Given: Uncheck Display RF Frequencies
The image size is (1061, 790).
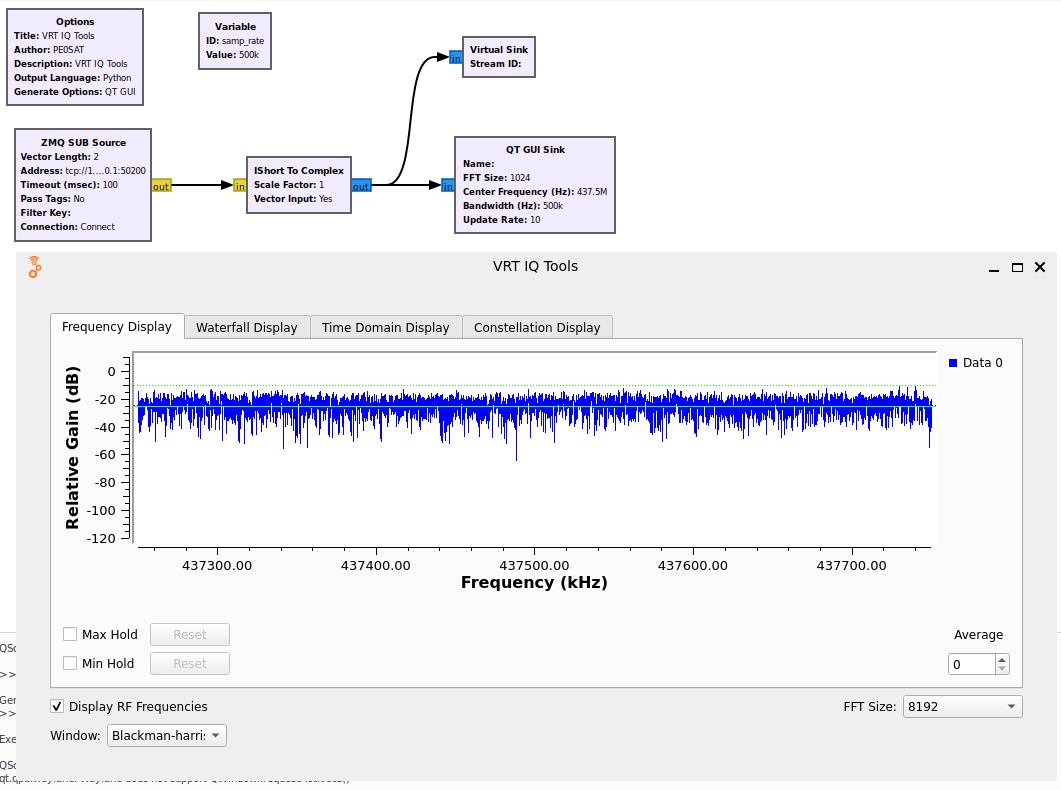Looking at the screenshot, I should click(x=58, y=707).
